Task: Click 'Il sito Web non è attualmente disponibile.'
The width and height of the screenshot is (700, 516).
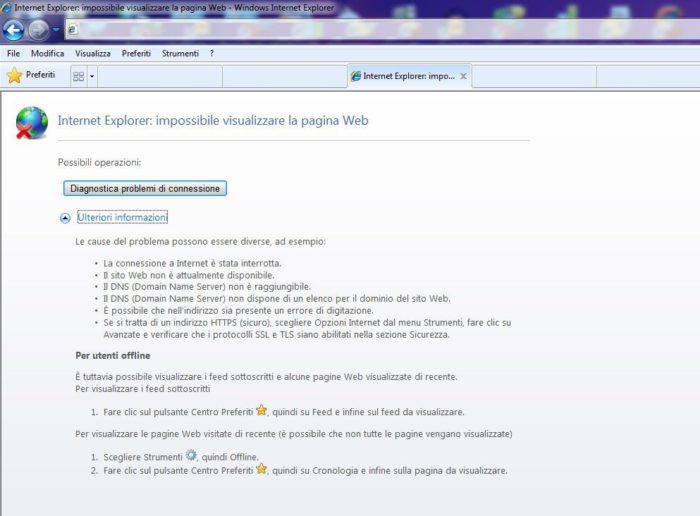Action: pos(189,275)
